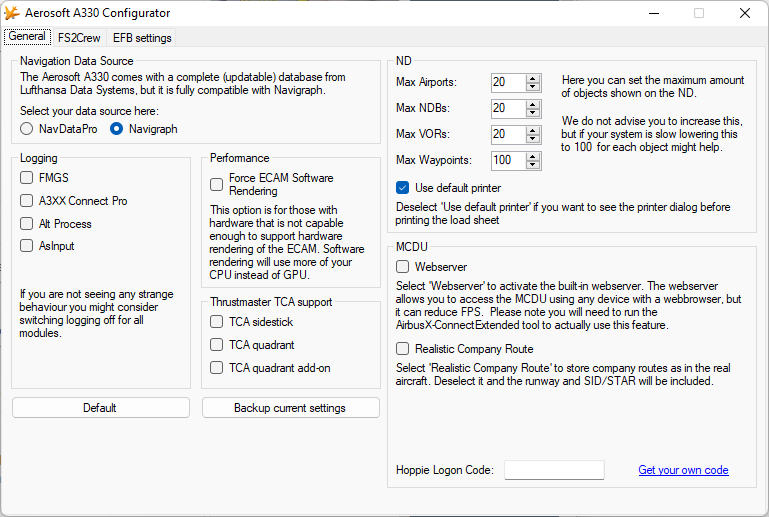Image resolution: width=769 pixels, height=517 pixels.
Task: Increase Max NDBs with up arrow
Action: [533, 104]
